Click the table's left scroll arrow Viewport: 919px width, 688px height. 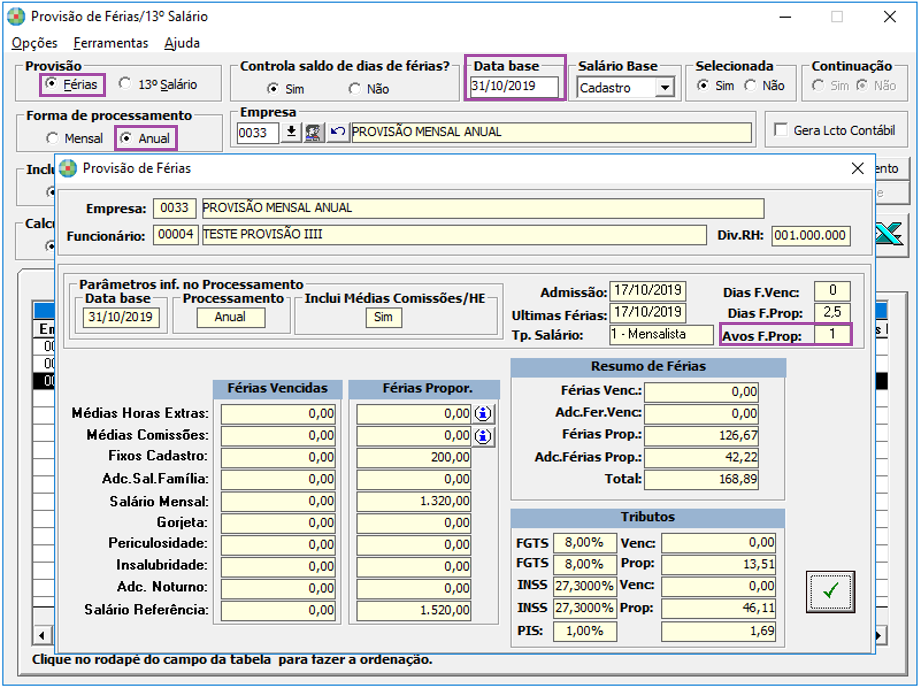pos(42,635)
